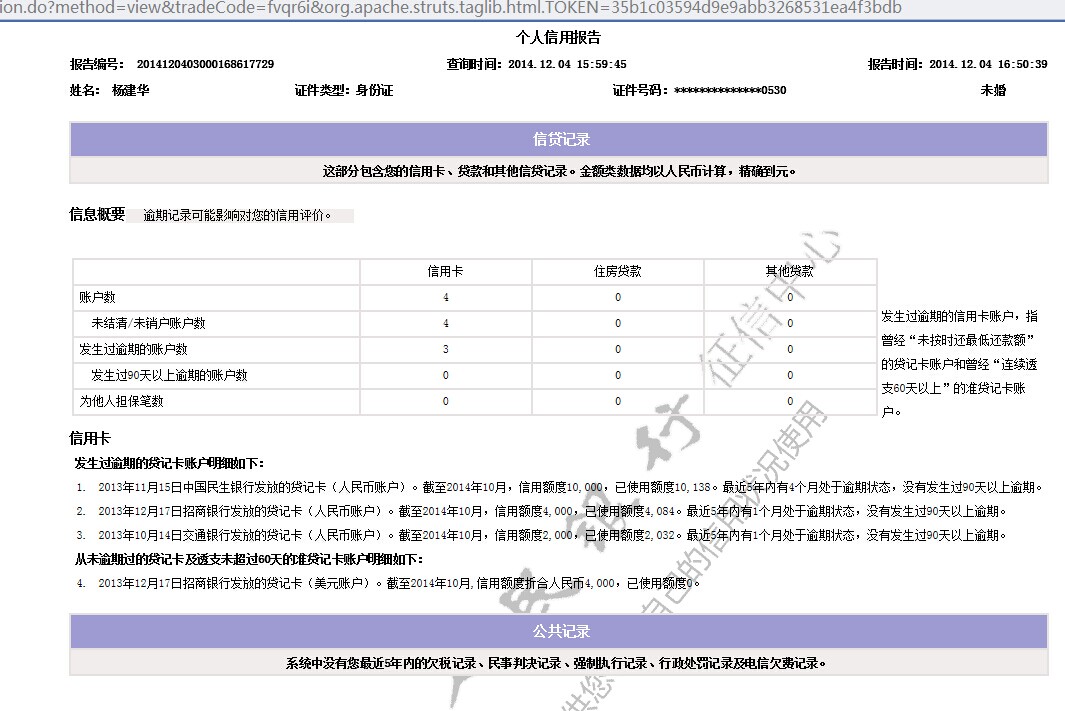Viewport: 1065px width, 711px height.
Task: Click the 中国民生银行 overdue card entry
Action: 560,488
